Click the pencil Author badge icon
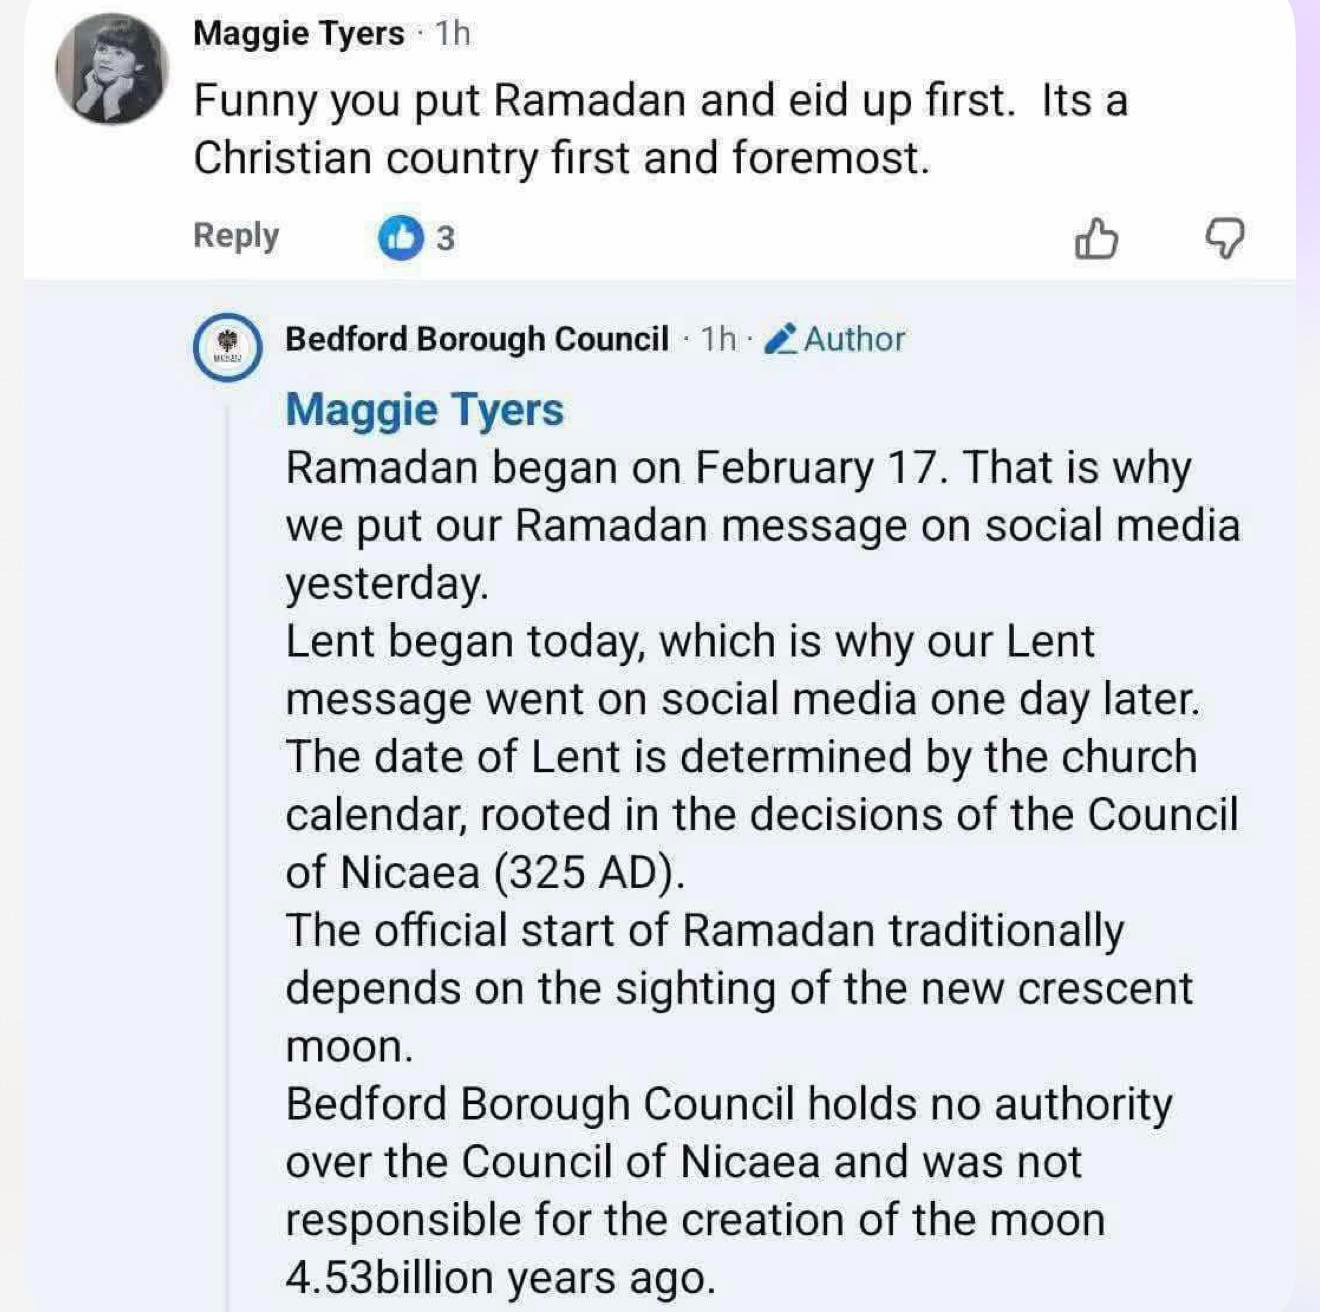Image resolution: width=1320 pixels, height=1312 pixels. click(780, 340)
